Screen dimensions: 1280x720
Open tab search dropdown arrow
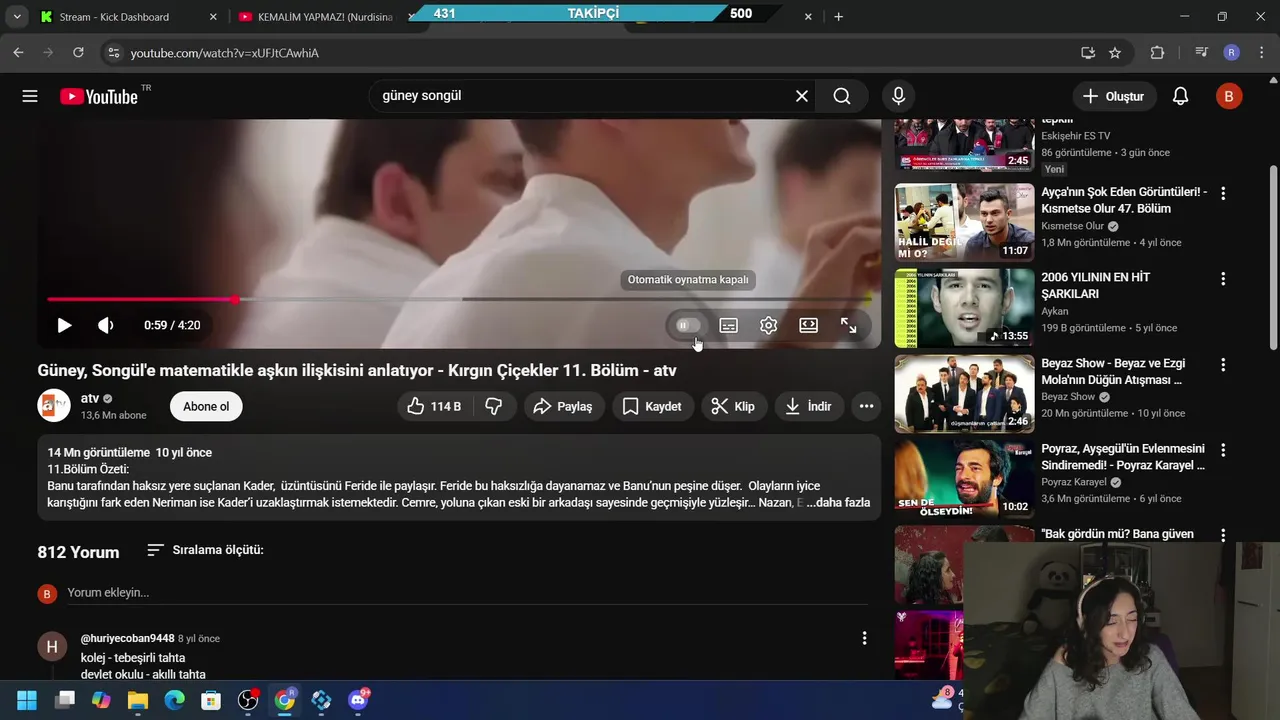click(x=16, y=17)
